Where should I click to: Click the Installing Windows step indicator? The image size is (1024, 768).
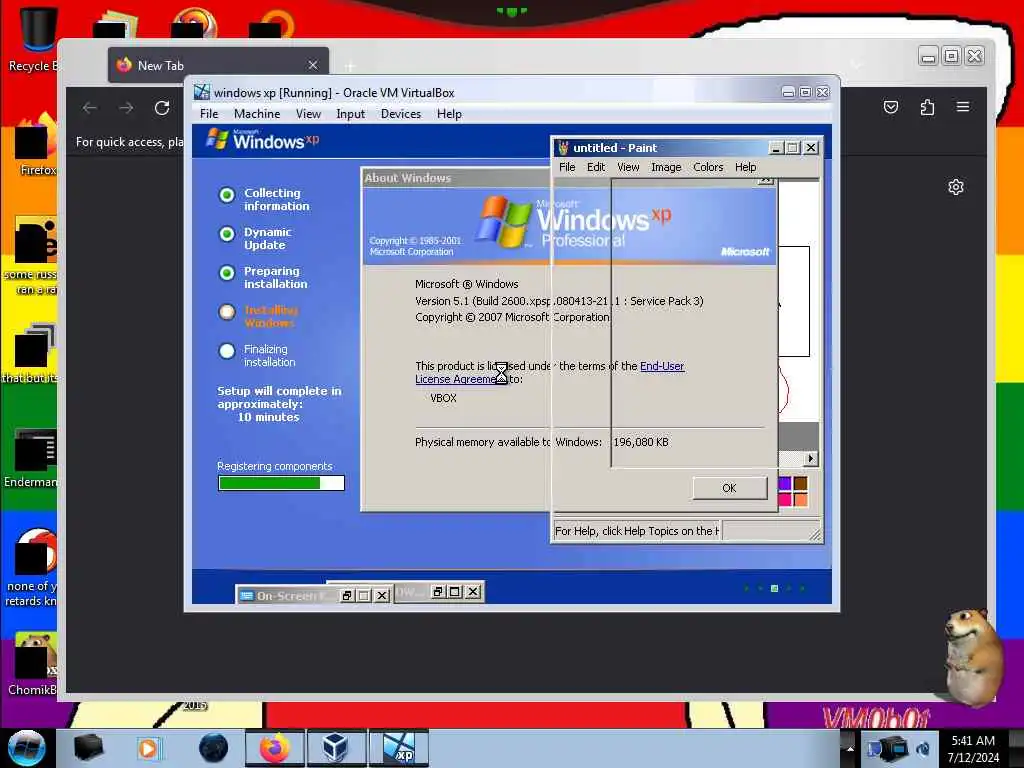pyautogui.click(x=227, y=312)
